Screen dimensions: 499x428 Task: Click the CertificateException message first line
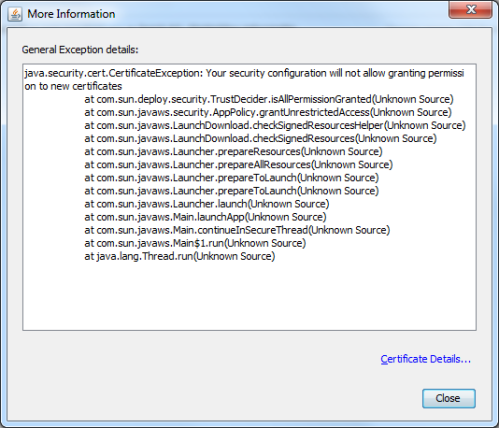click(244, 73)
